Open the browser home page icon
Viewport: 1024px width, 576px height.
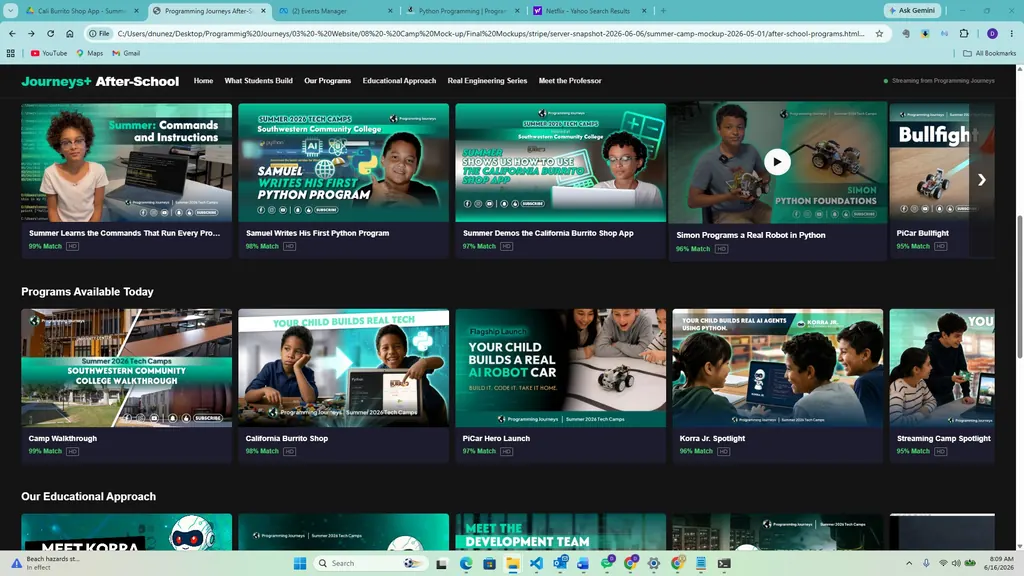(x=70, y=33)
